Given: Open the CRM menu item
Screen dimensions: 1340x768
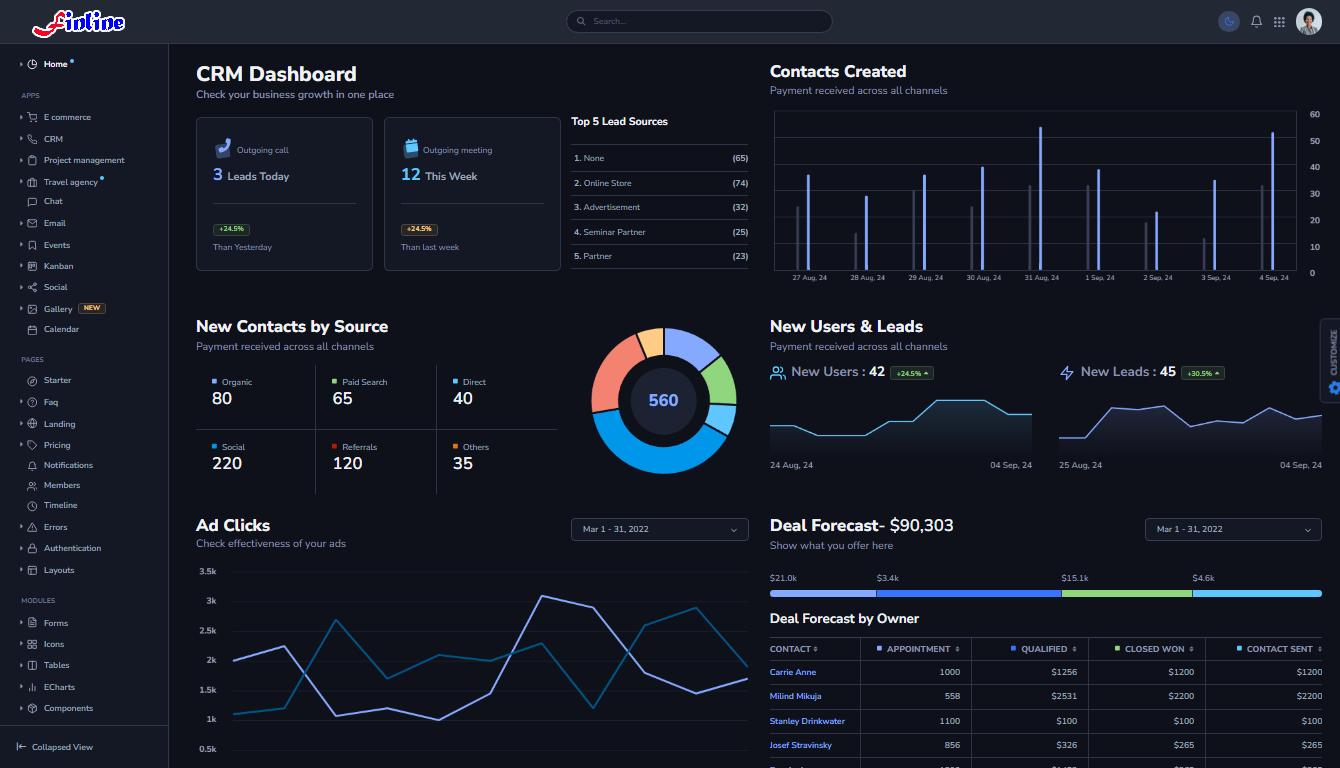Looking at the screenshot, I should coord(53,139).
